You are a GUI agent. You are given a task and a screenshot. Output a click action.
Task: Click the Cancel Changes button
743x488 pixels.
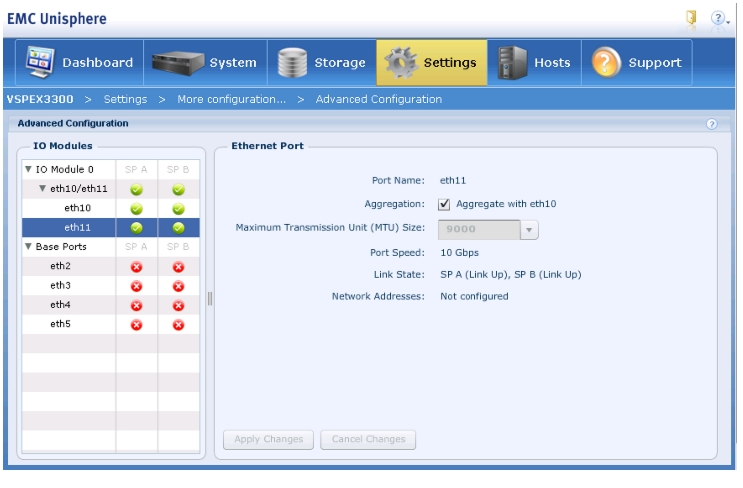coord(368,439)
